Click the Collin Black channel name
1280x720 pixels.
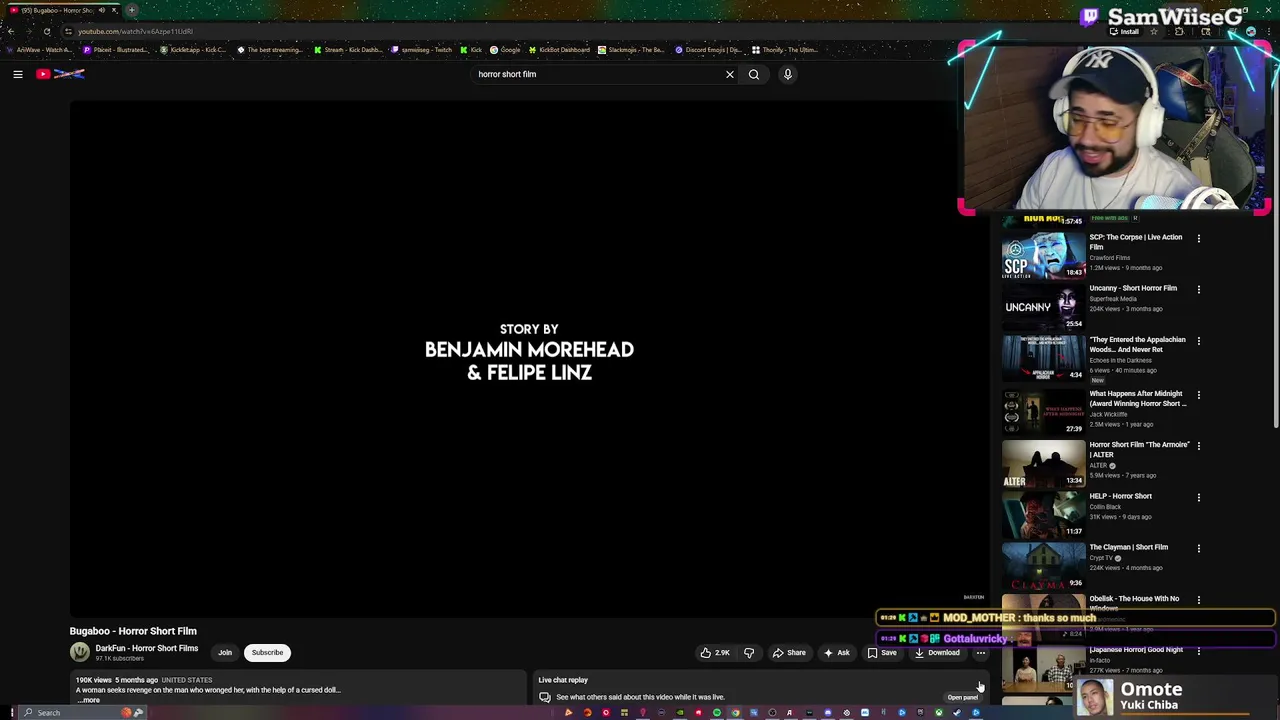pos(1105,507)
